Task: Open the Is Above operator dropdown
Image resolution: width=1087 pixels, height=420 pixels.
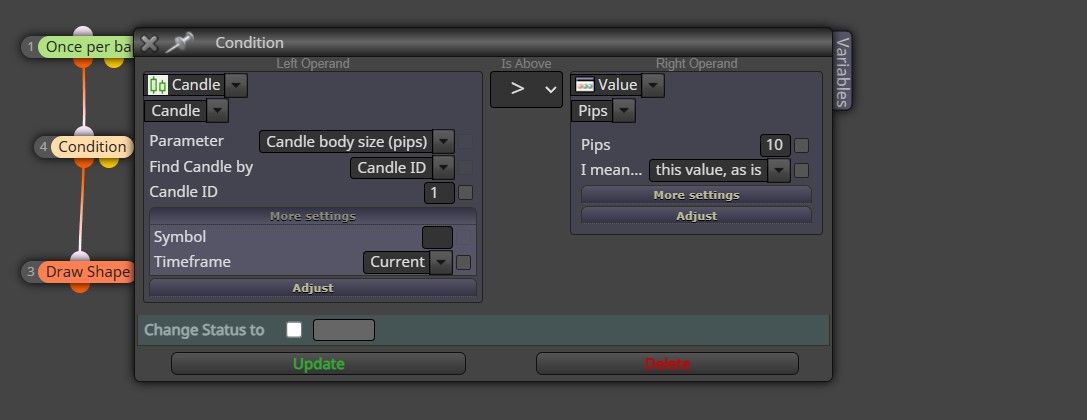Action: click(526, 89)
